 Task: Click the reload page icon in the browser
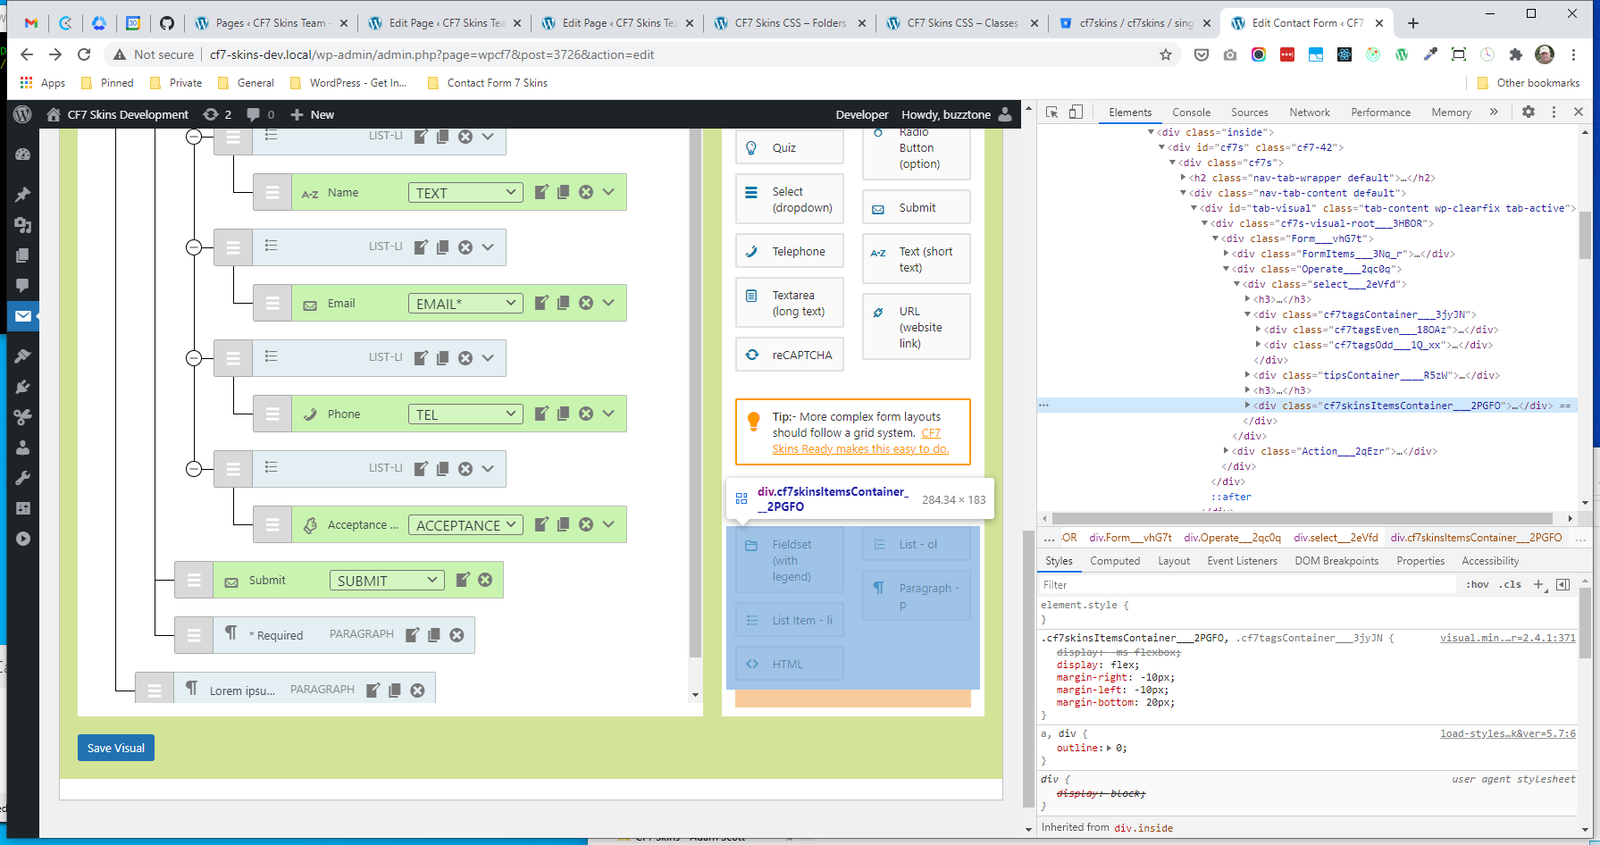tap(84, 55)
